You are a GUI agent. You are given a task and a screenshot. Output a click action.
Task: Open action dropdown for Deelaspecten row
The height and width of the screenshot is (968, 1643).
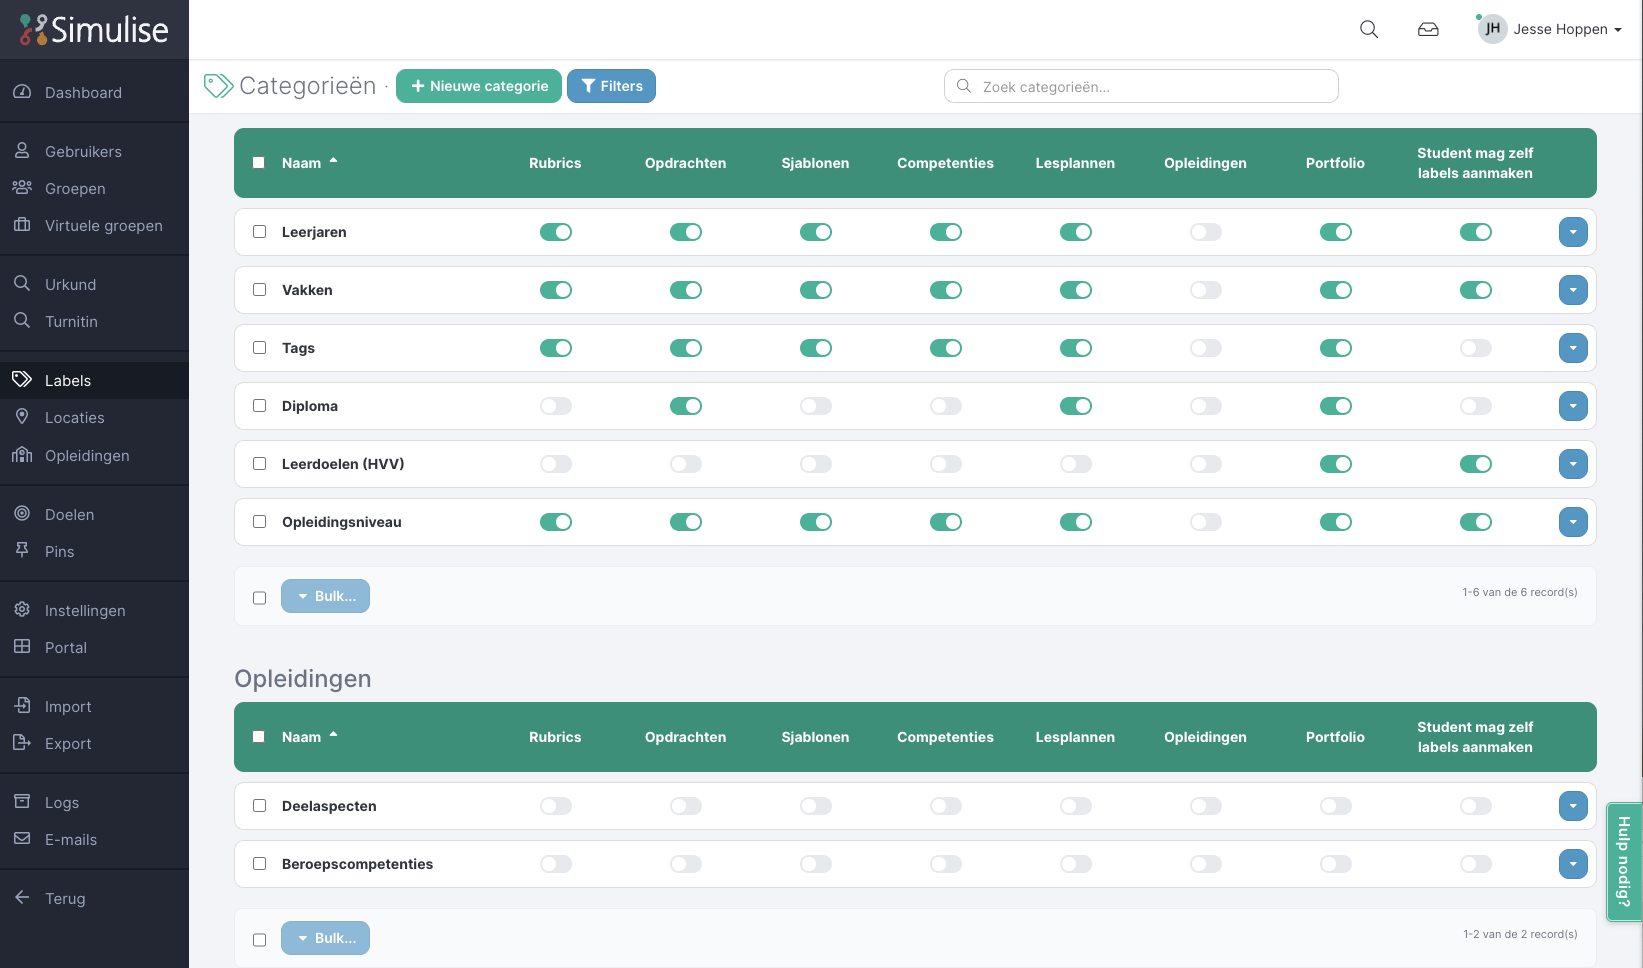point(1573,806)
